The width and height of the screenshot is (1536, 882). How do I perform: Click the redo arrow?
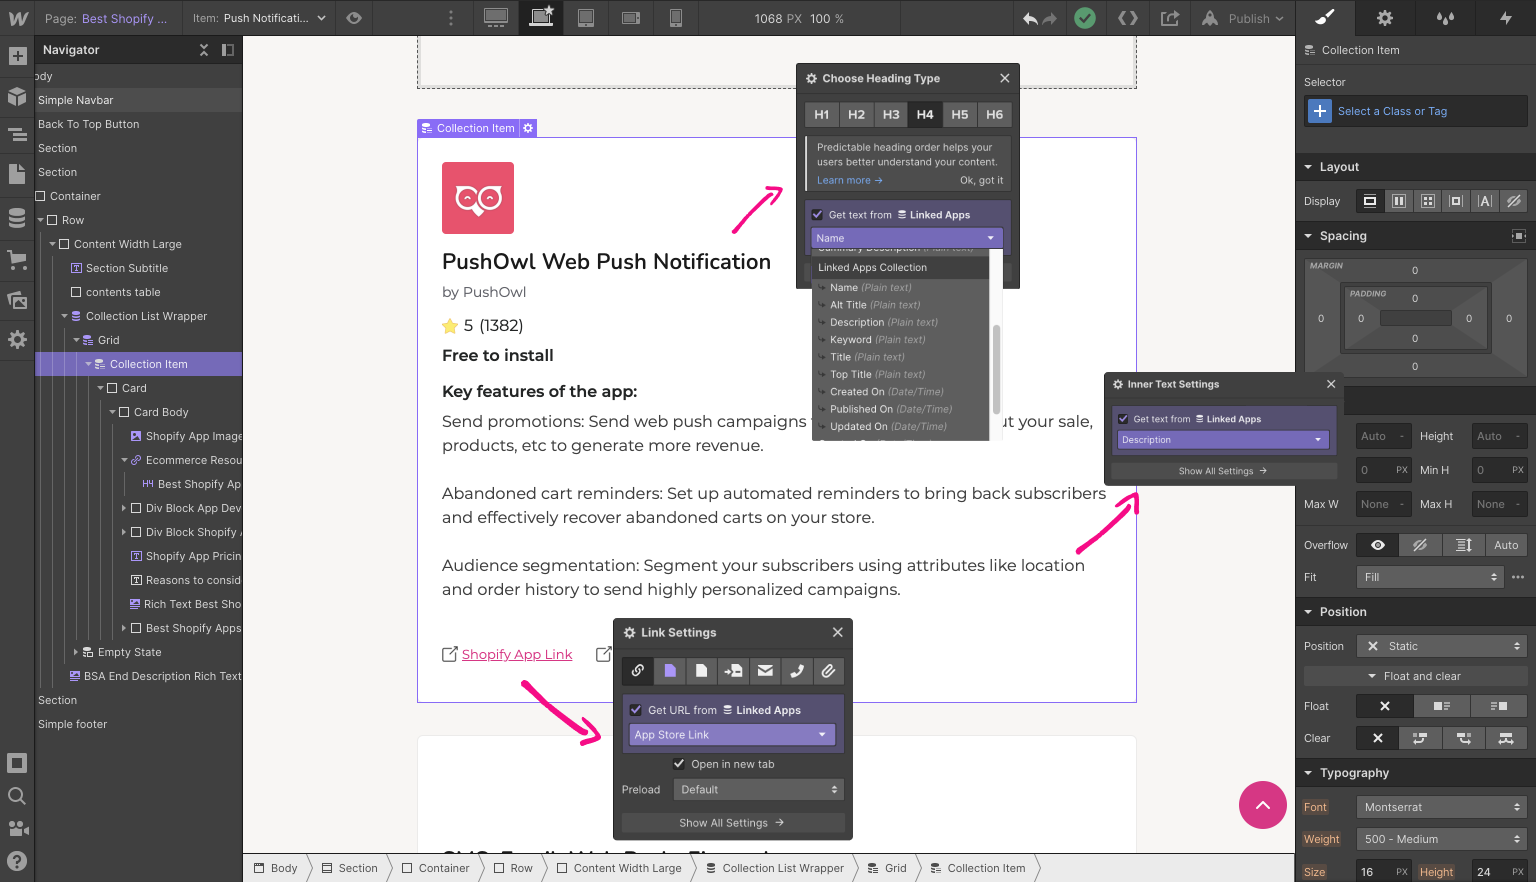(x=1049, y=18)
